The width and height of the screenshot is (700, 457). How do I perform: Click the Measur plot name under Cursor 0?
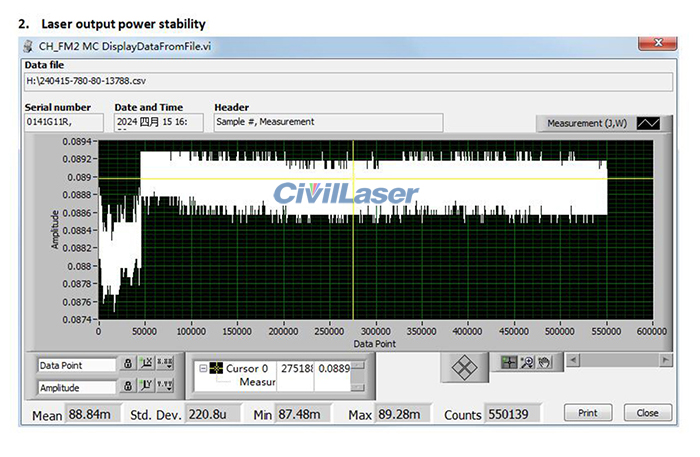tap(257, 382)
